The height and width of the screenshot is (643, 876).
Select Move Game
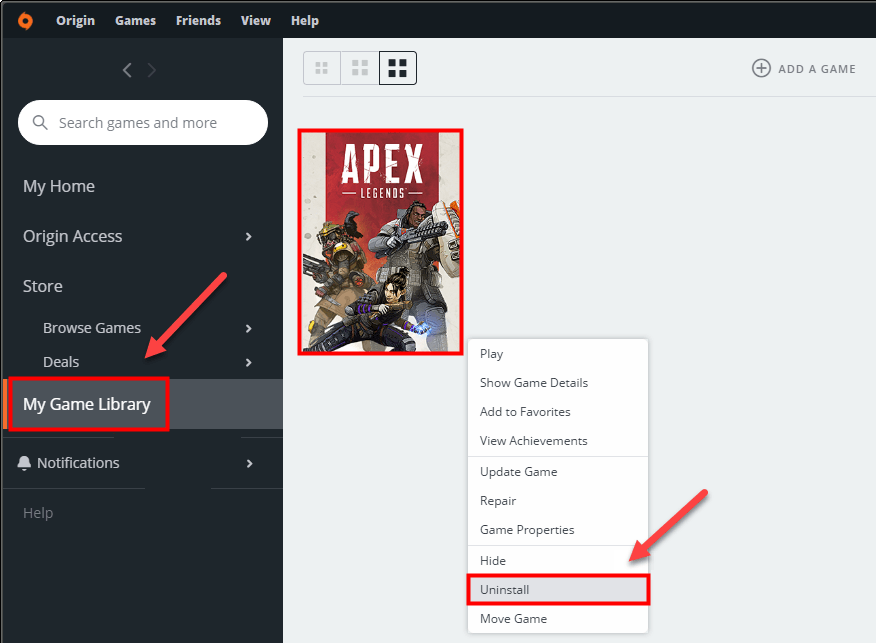[558, 619]
